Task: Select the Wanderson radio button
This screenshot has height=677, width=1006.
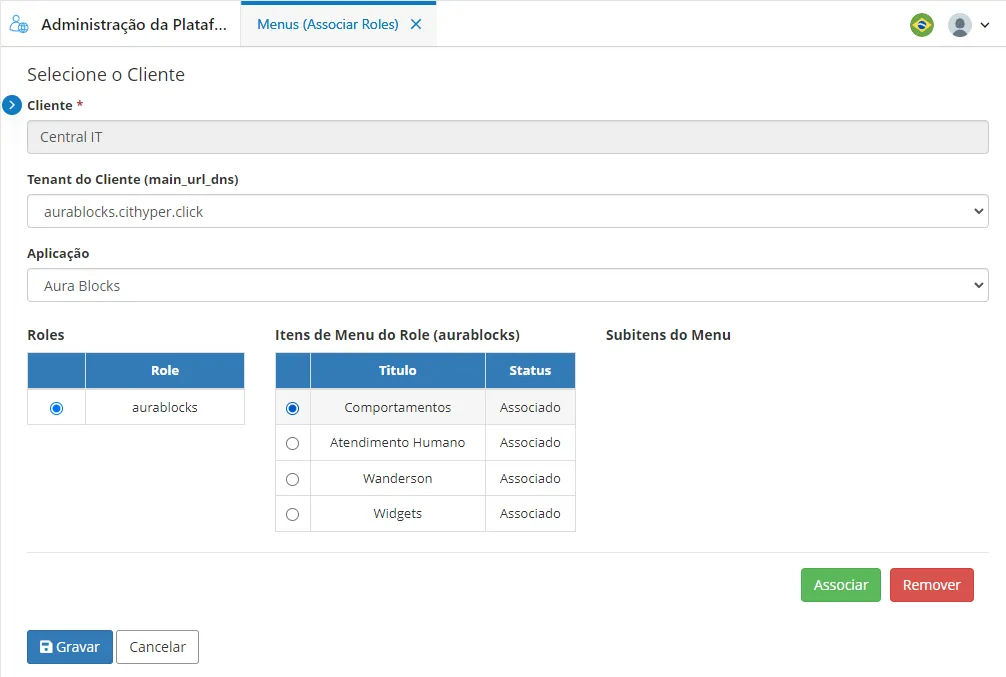Action: click(293, 479)
